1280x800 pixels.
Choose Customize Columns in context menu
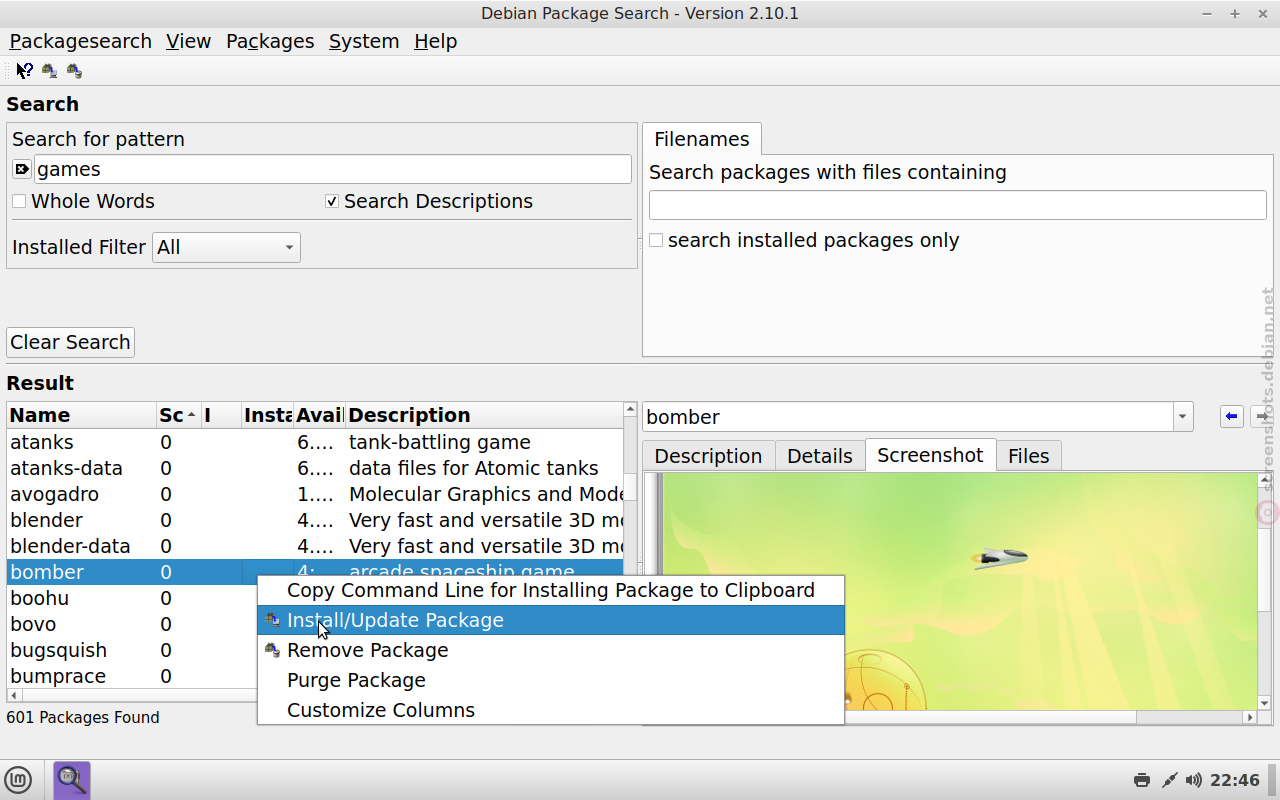pos(551,710)
